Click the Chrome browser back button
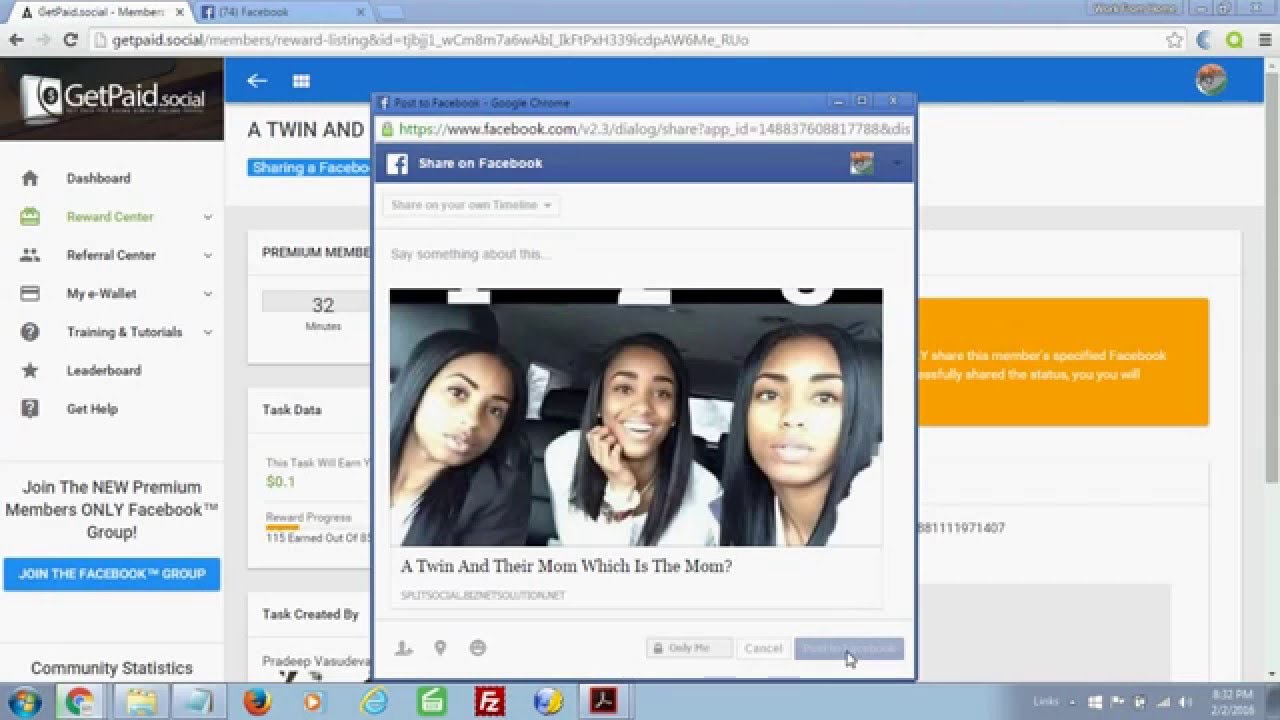This screenshot has width=1280, height=720. (16, 40)
